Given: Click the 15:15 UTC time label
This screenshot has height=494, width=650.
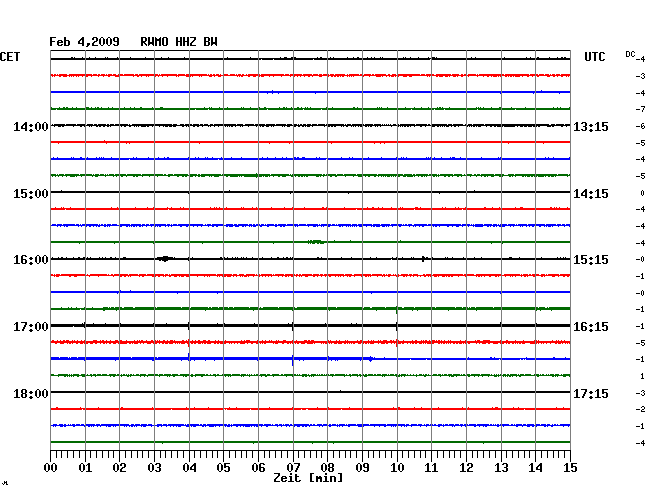Looking at the screenshot, I should [591, 260].
